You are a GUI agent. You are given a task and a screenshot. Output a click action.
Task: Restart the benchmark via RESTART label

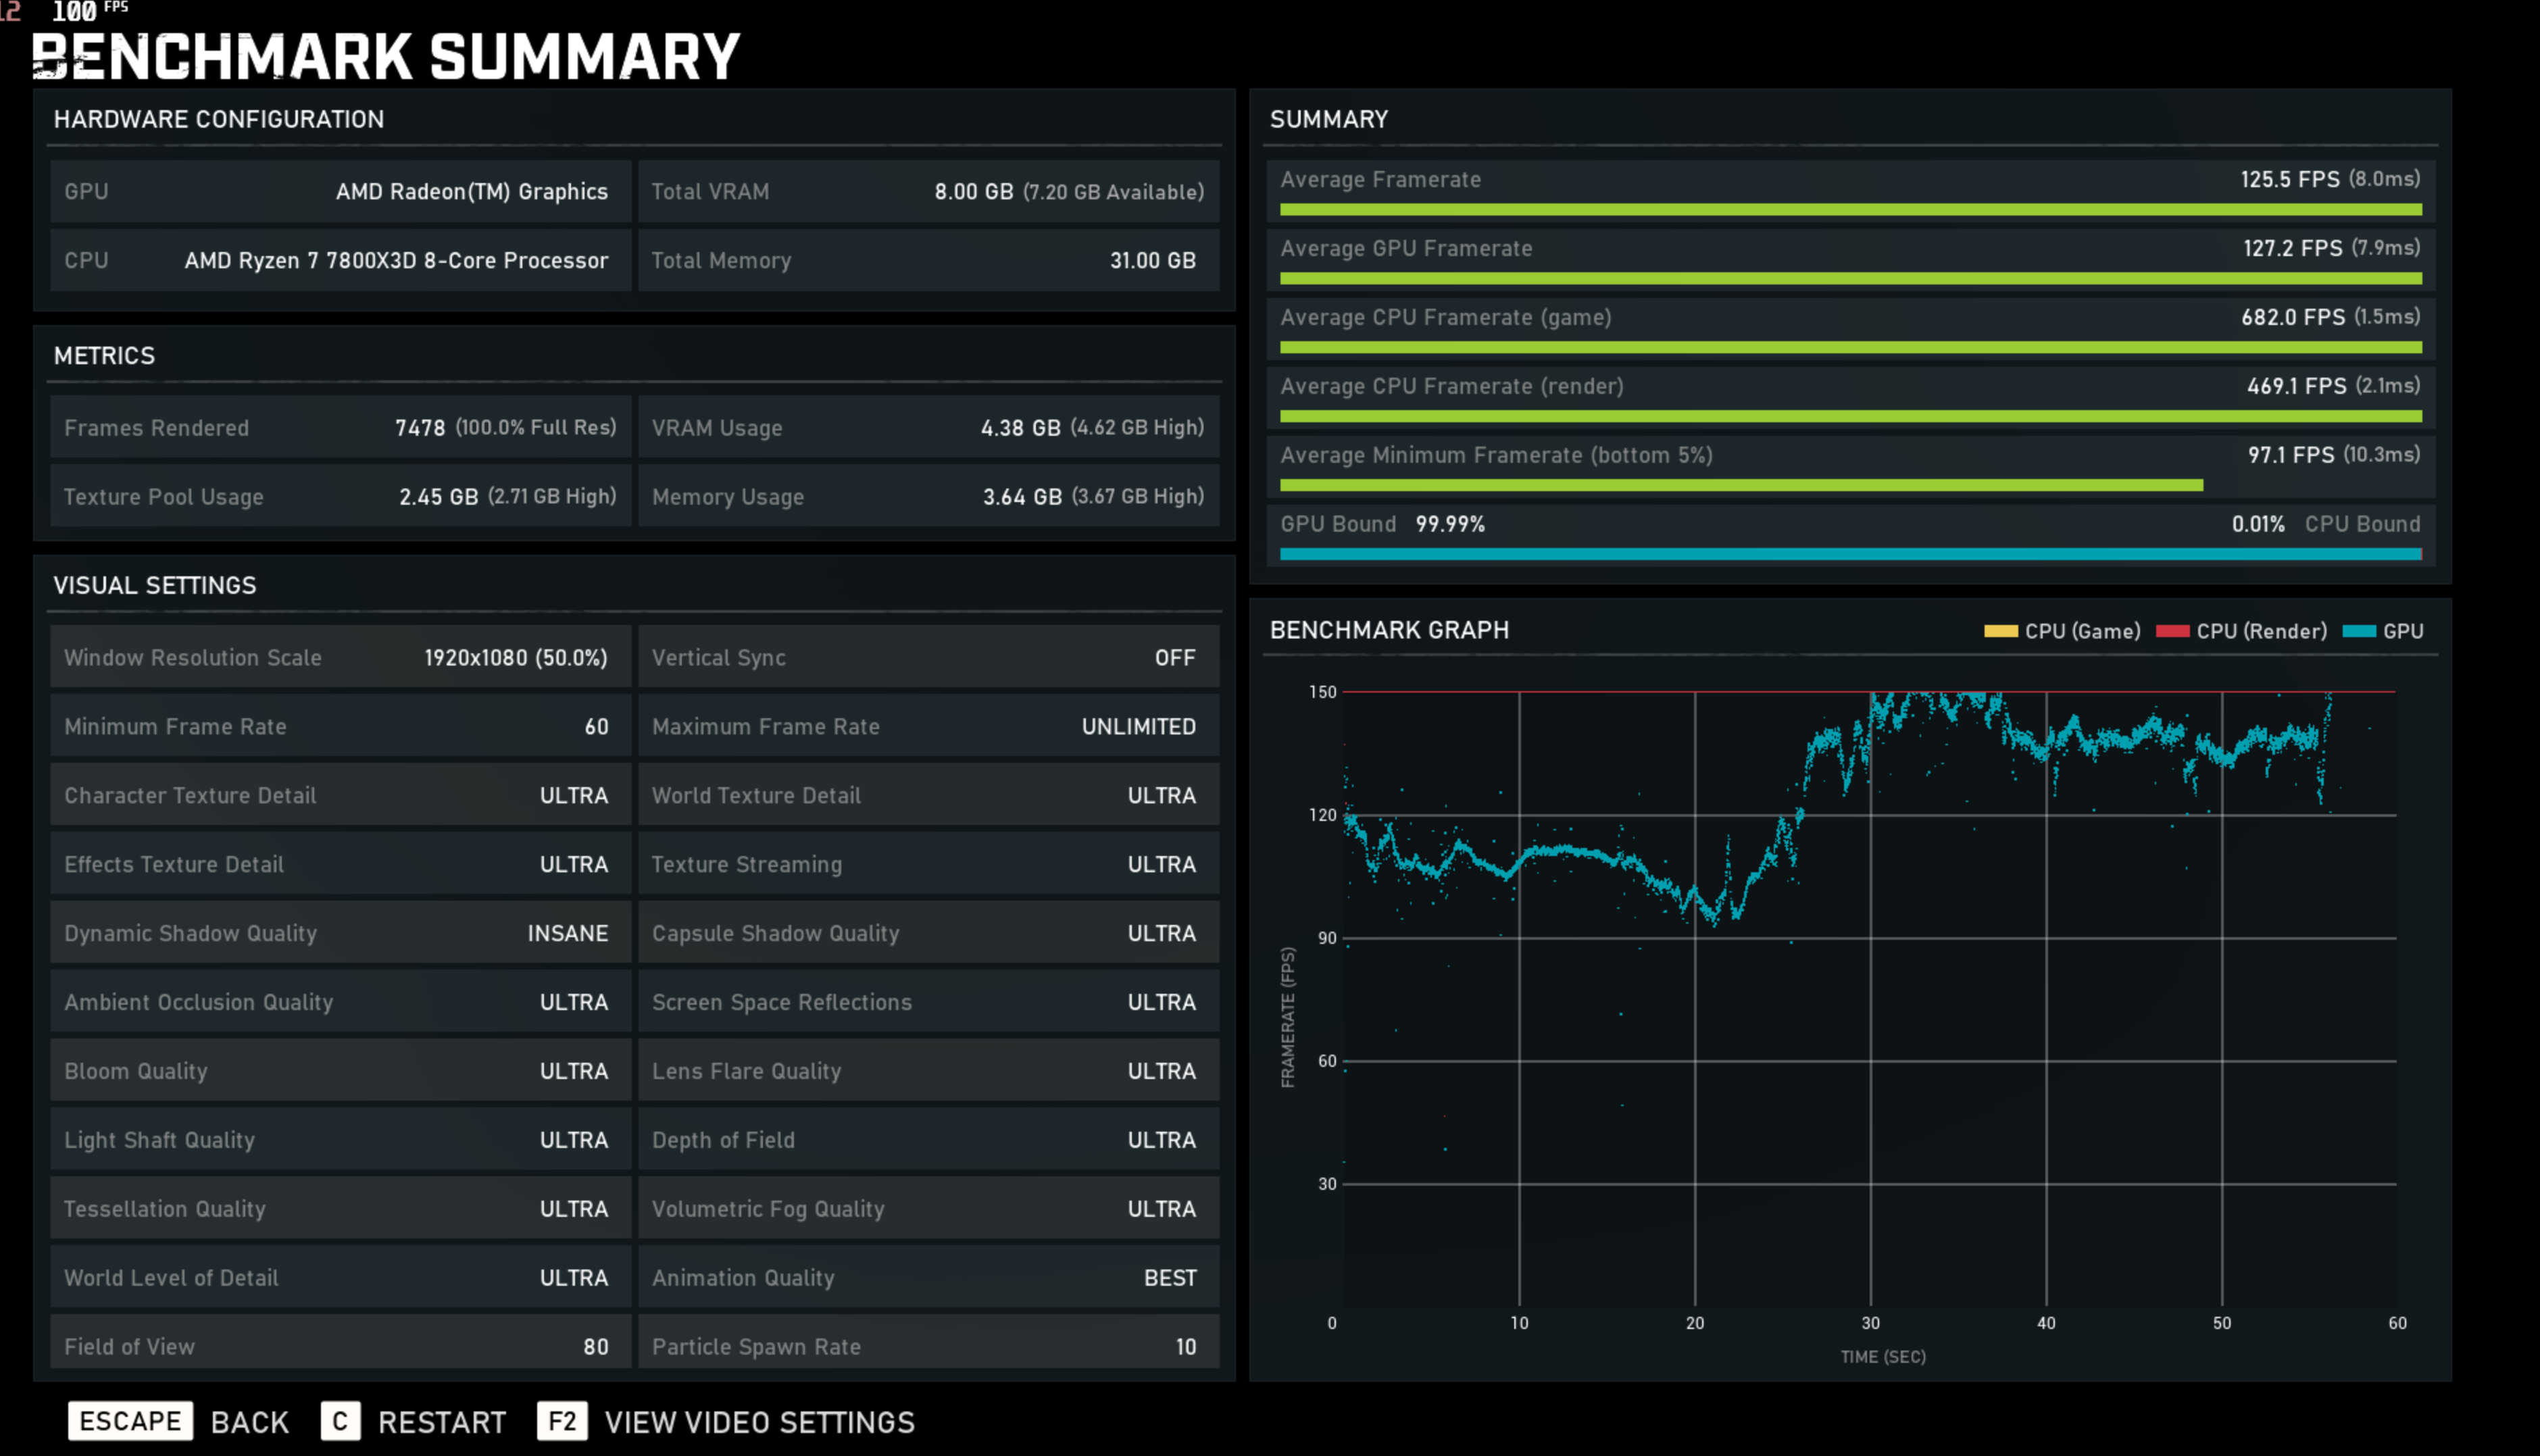point(442,1422)
